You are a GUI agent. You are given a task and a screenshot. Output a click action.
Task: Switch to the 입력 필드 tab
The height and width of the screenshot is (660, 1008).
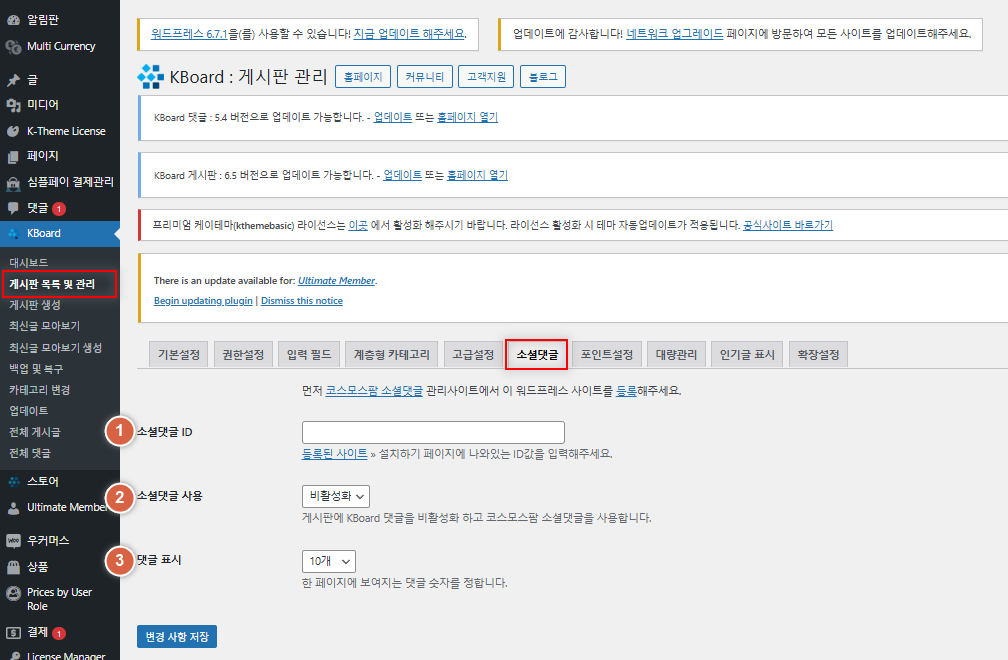[x=309, y=355]
